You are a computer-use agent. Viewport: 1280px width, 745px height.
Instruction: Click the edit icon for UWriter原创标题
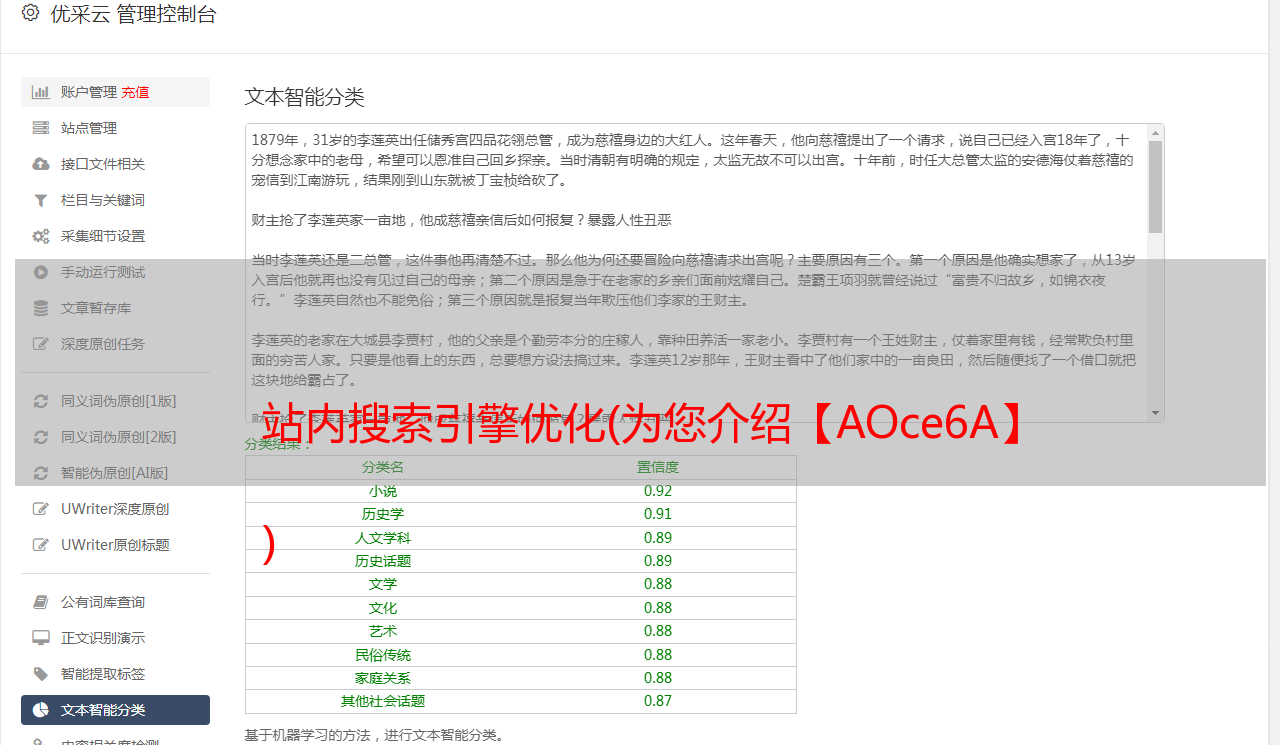pos(41,545)
